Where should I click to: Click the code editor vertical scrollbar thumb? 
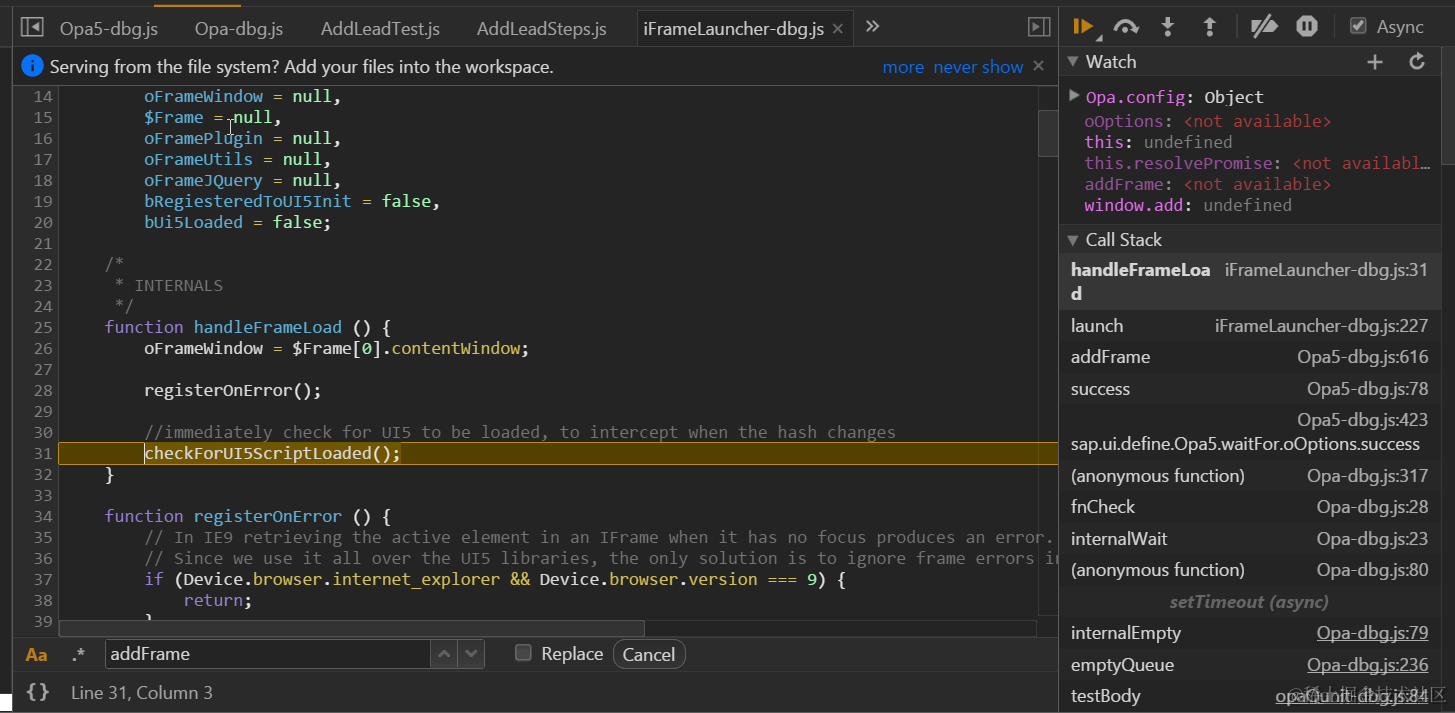tap(1048, 132)
